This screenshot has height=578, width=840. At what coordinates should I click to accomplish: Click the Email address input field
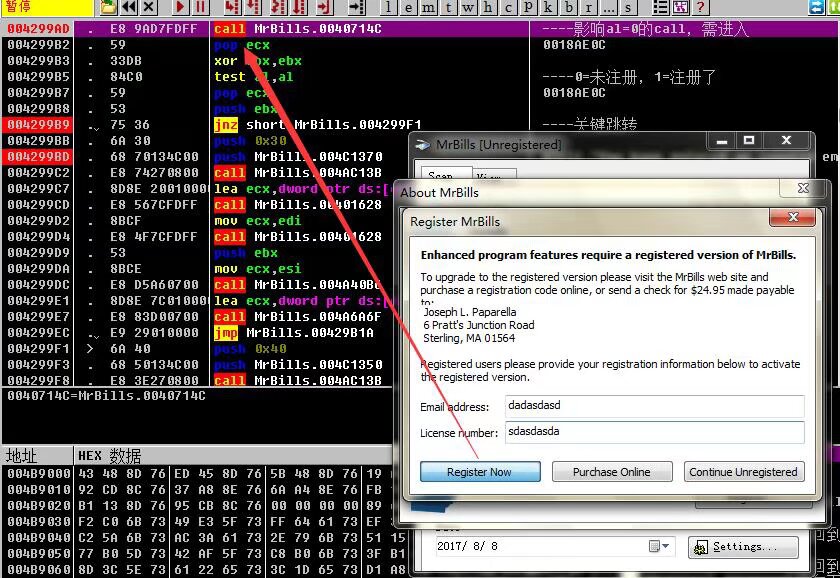click(x=655, y=406)
